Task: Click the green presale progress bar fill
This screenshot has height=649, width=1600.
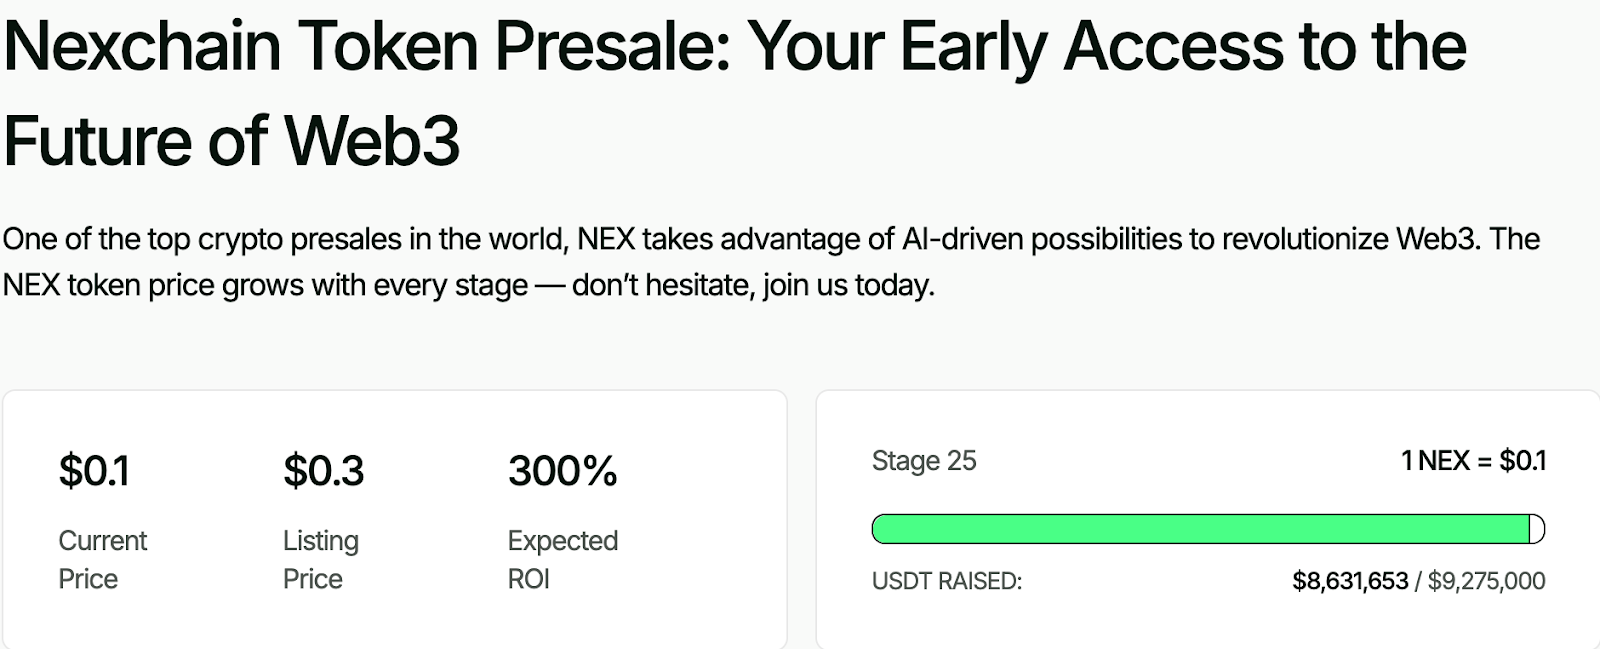Action: coord(1200,529)
